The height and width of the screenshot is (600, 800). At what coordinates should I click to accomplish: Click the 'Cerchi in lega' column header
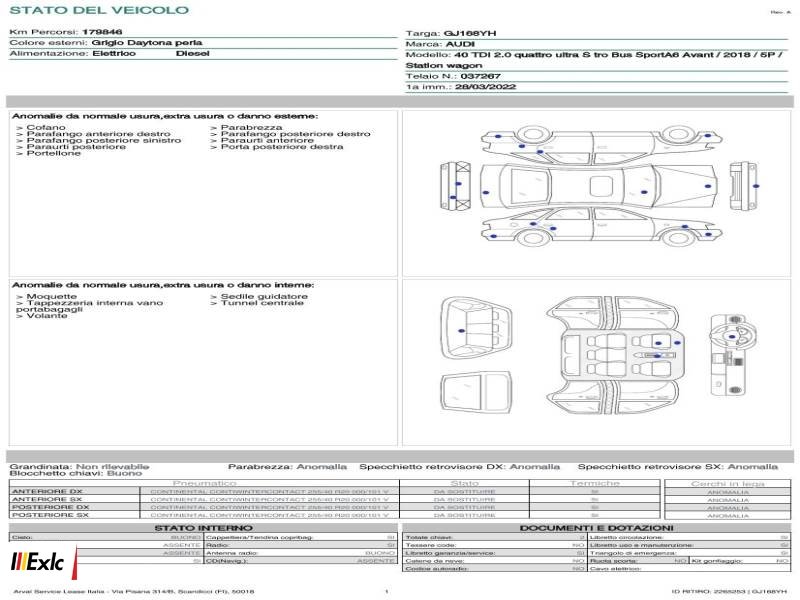tap(728, 483)
